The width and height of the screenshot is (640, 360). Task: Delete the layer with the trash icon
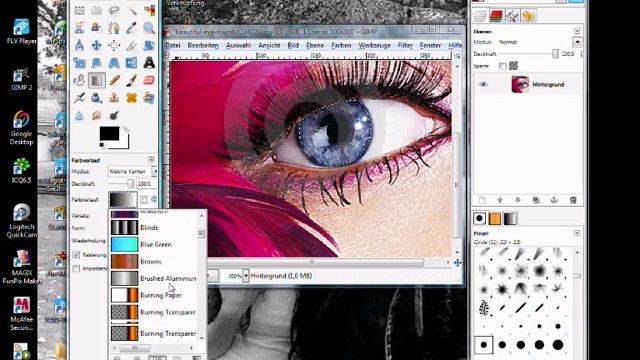pos(573,200)
